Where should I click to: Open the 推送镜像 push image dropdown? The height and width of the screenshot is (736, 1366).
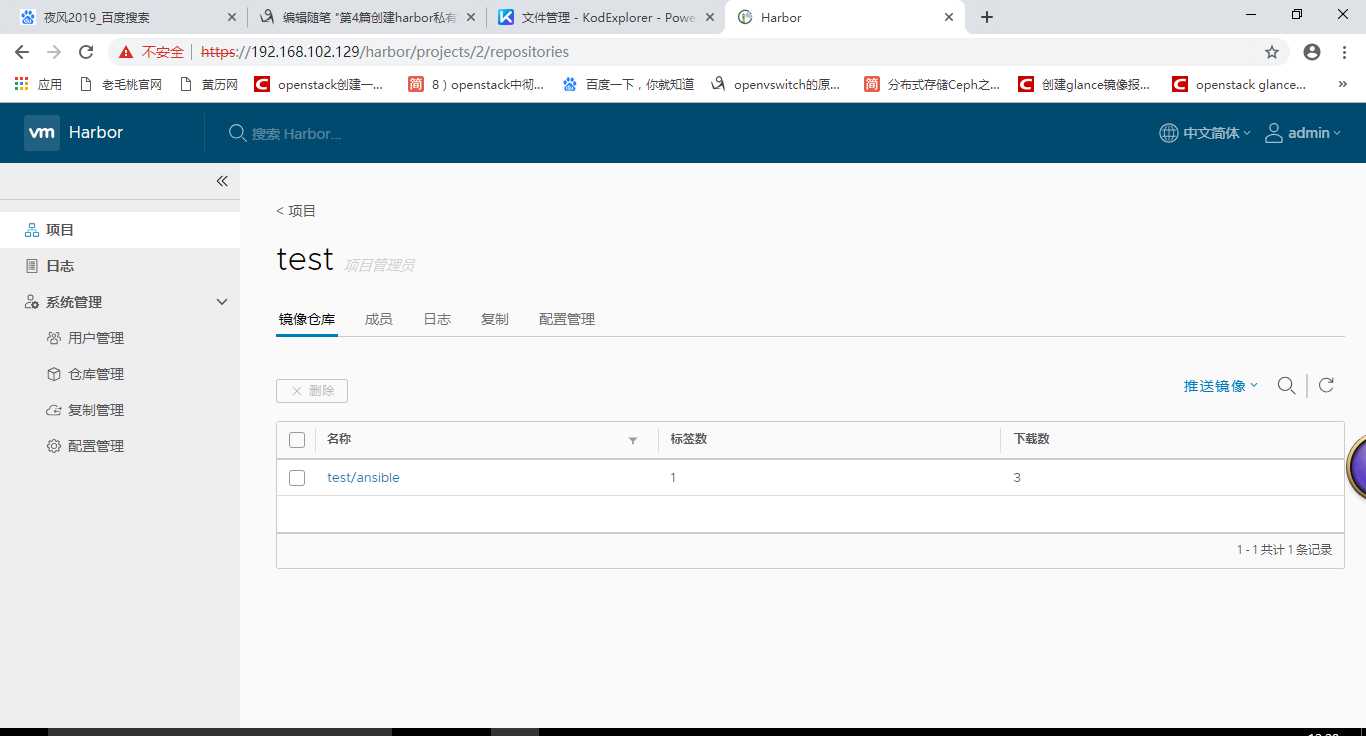pyautogui.click(x=1221, y=386)
